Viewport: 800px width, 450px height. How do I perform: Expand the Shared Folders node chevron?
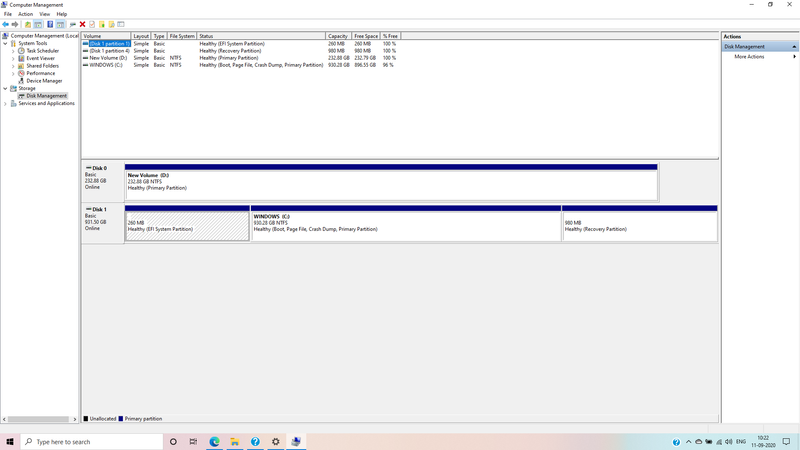pos(13,66)
